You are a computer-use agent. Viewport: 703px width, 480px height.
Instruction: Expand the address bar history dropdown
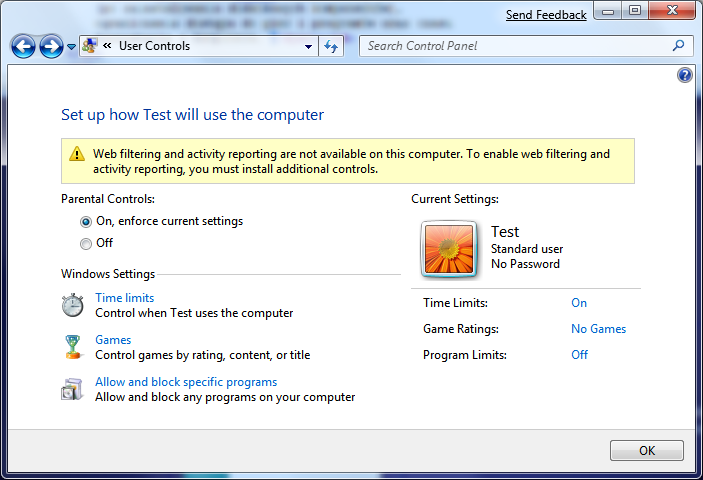tap(308, 46)
